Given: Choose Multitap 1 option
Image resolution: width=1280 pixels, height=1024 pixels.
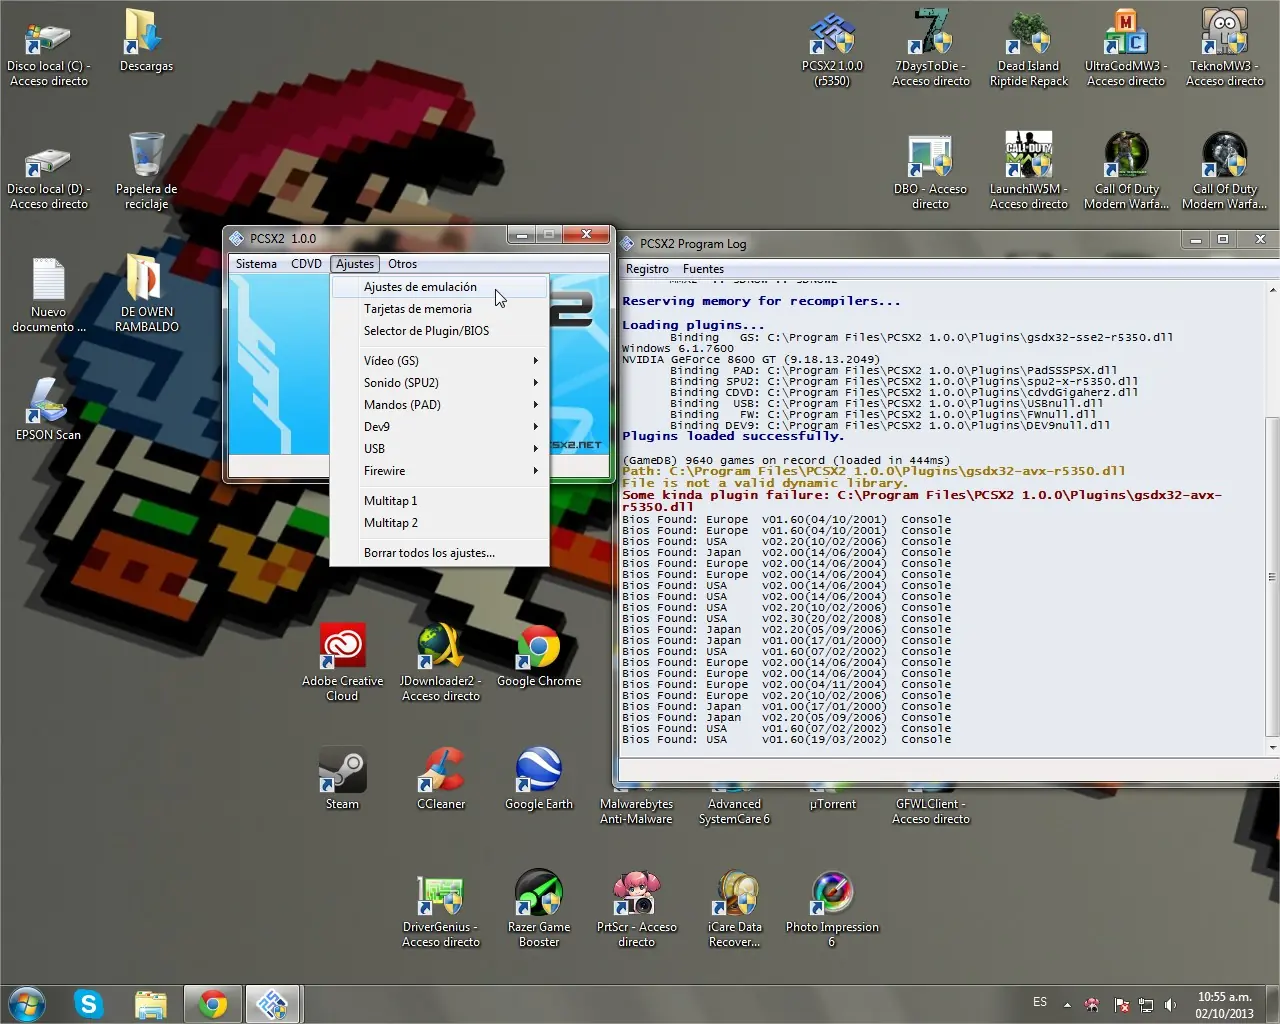Looking at the screenshot, I should pyautogui.click(x=440, y=501).
